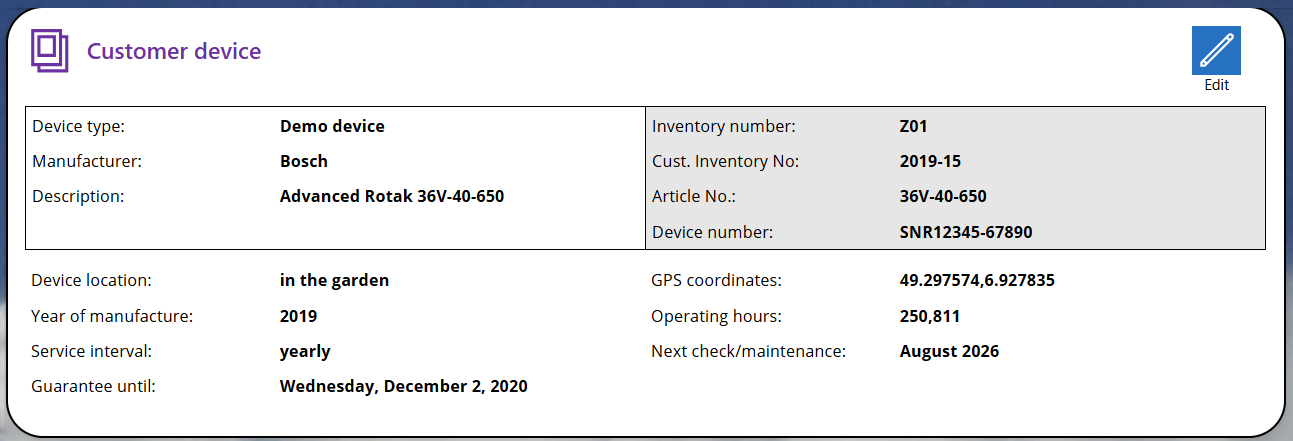
Task: Click the purple Customer device icon
Action: pyautogui.click(x=50, y=51)
